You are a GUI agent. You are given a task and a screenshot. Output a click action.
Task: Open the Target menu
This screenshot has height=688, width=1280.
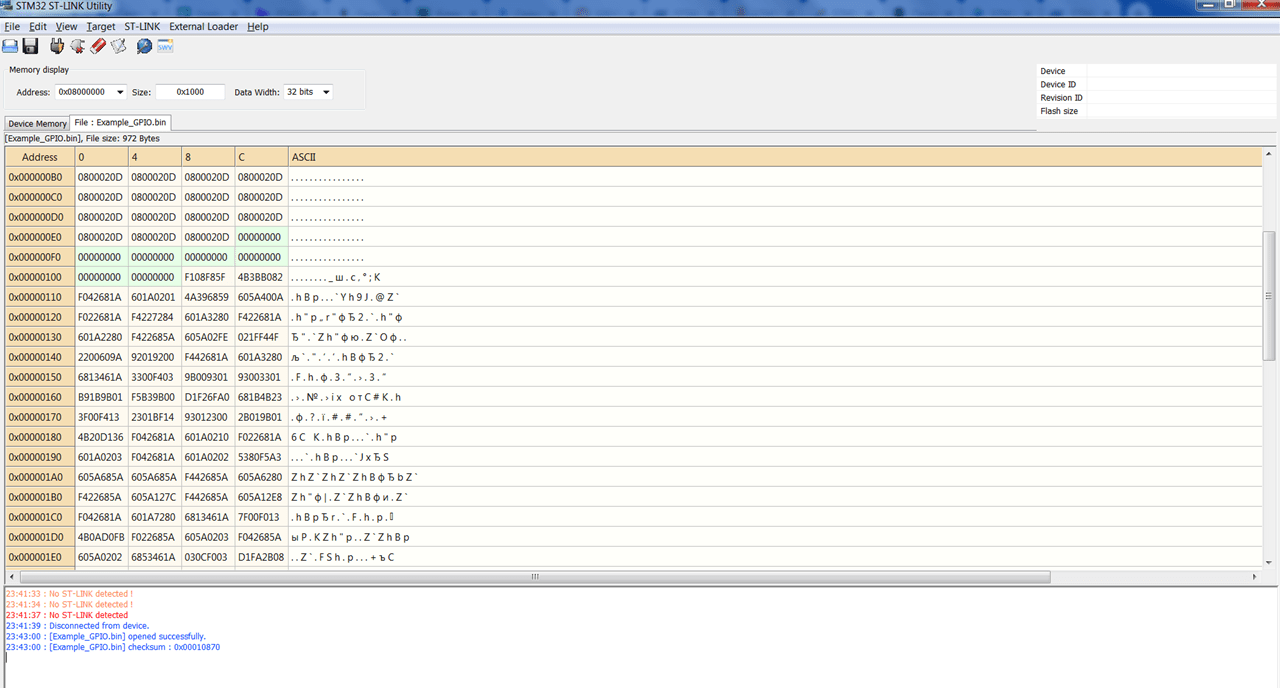coord(101,26)
